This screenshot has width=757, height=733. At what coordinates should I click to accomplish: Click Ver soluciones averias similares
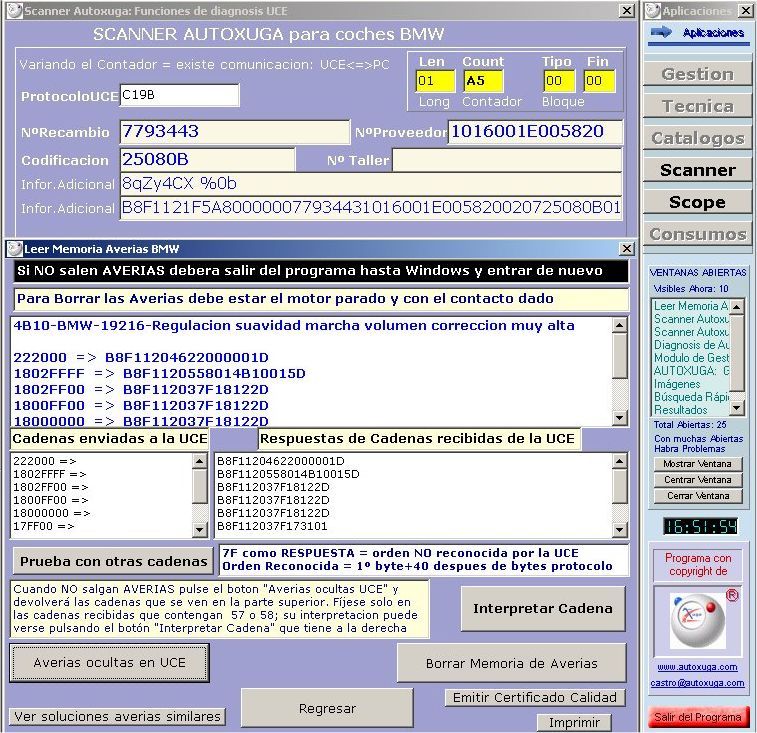[x=117, y=716]
